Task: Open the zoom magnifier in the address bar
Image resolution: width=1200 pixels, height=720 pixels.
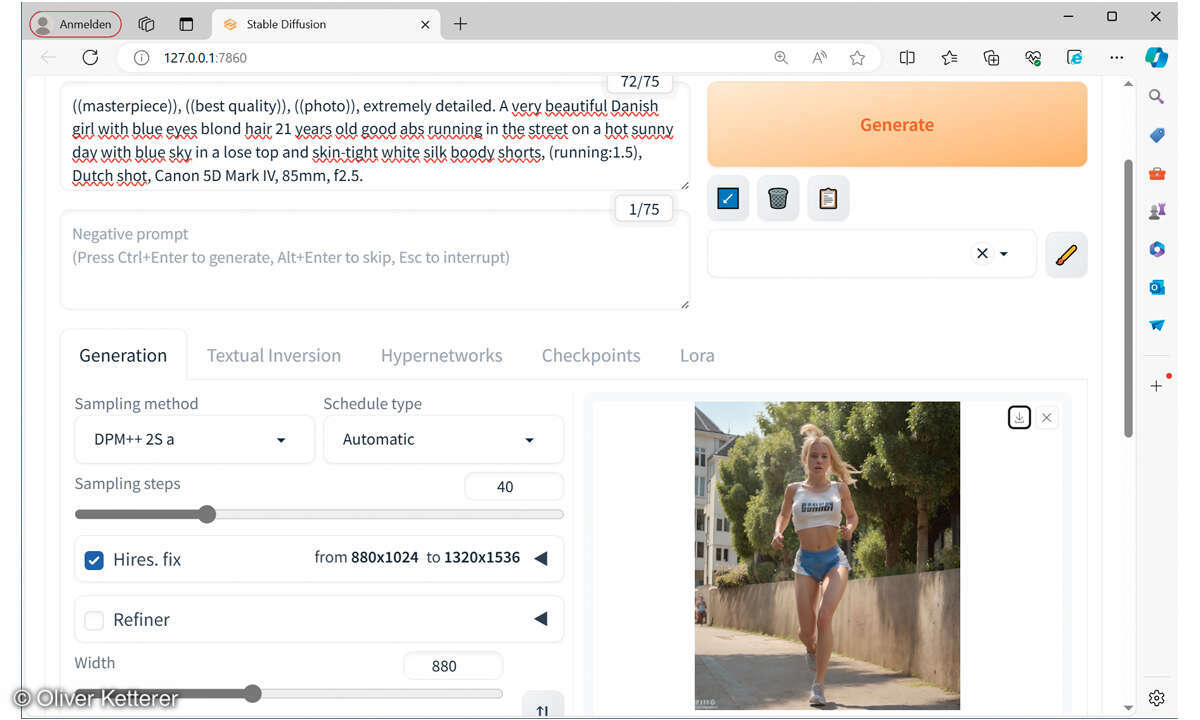Action: coord(781,58)
